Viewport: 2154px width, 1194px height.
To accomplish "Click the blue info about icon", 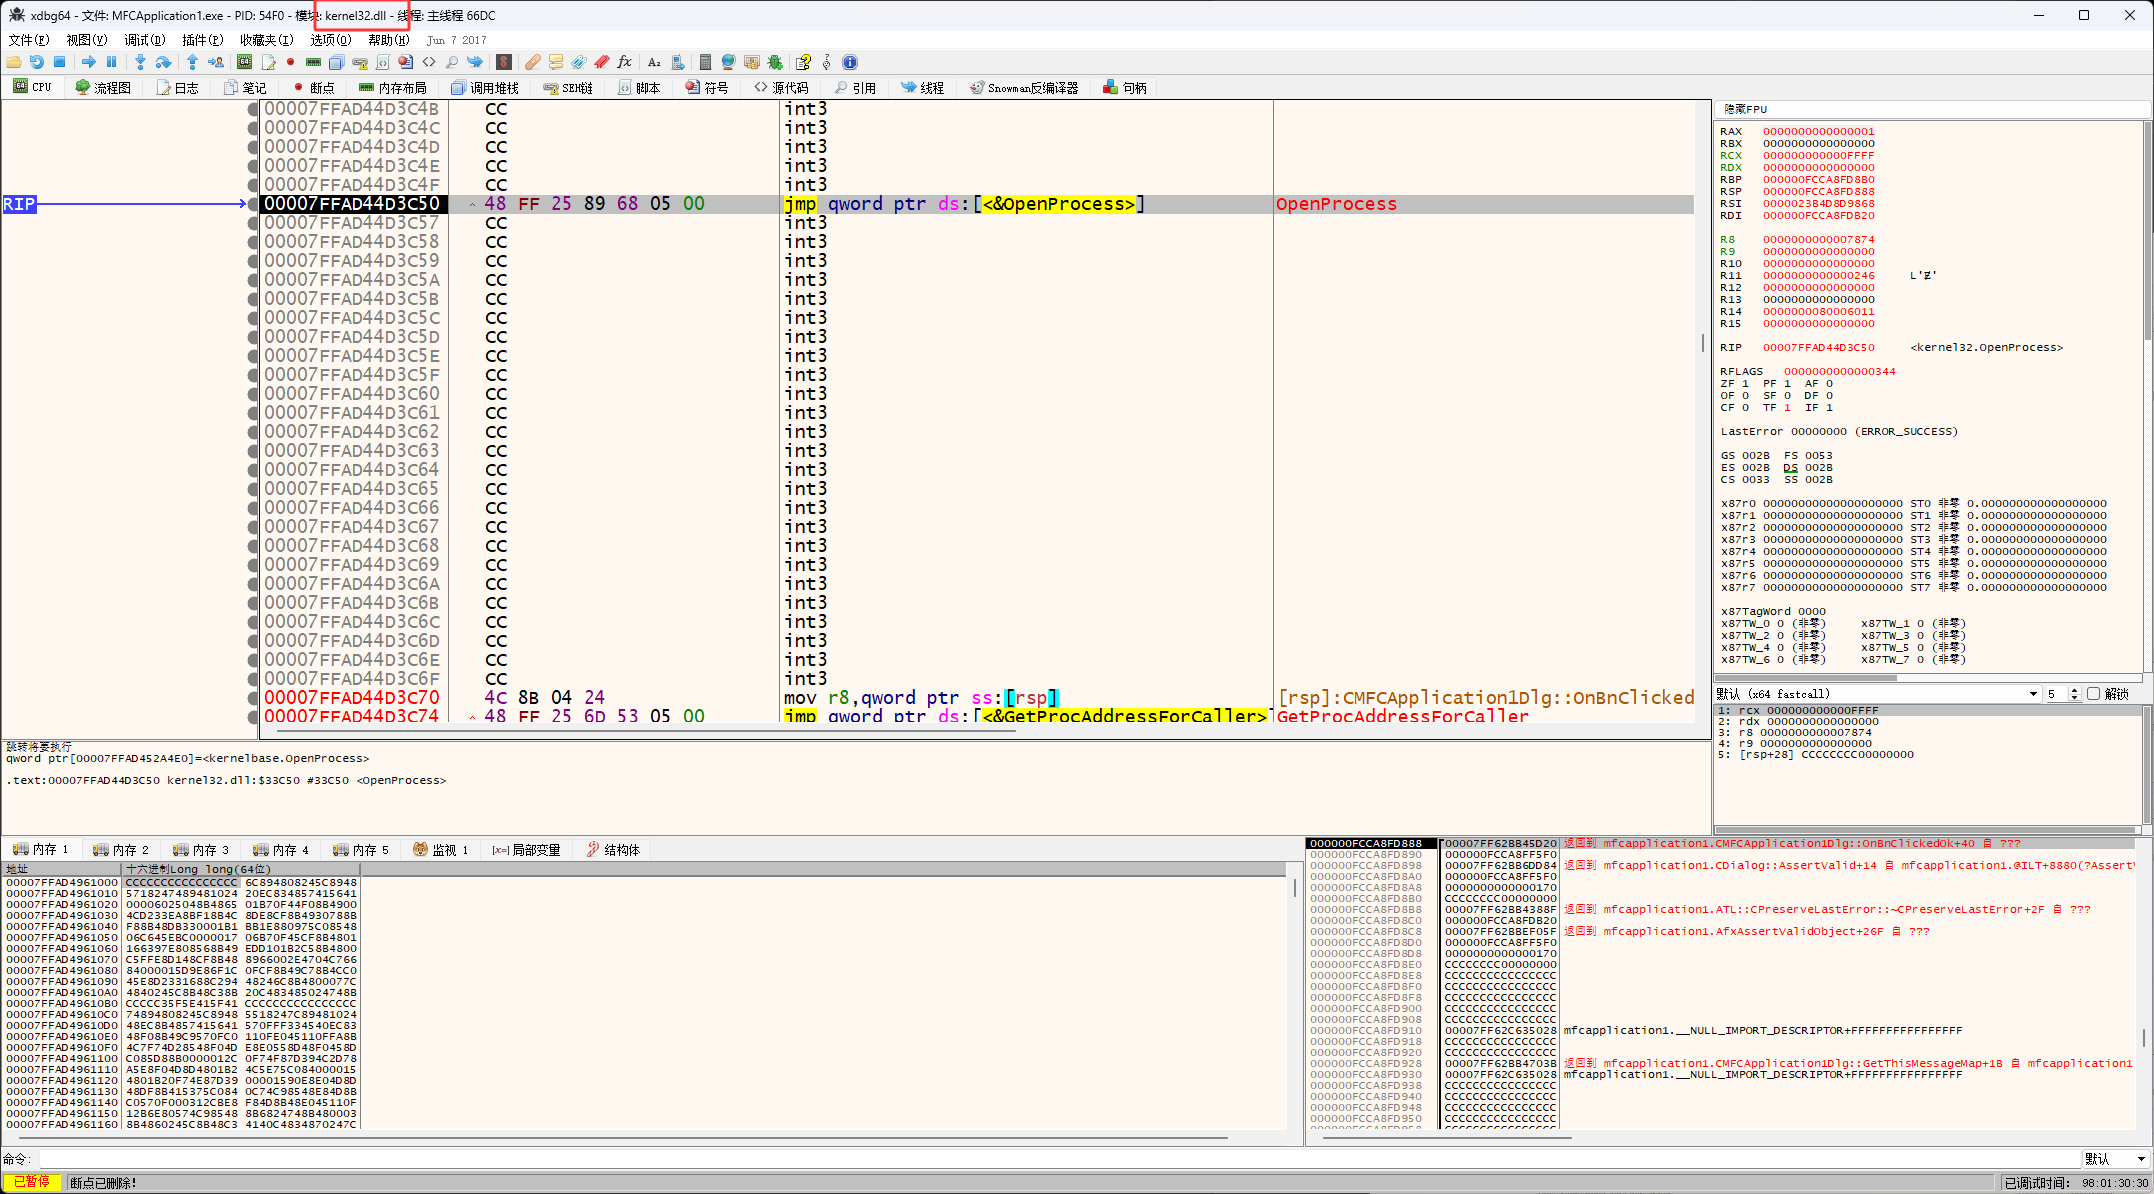I will pyautogui.click(x=850, y=62).
